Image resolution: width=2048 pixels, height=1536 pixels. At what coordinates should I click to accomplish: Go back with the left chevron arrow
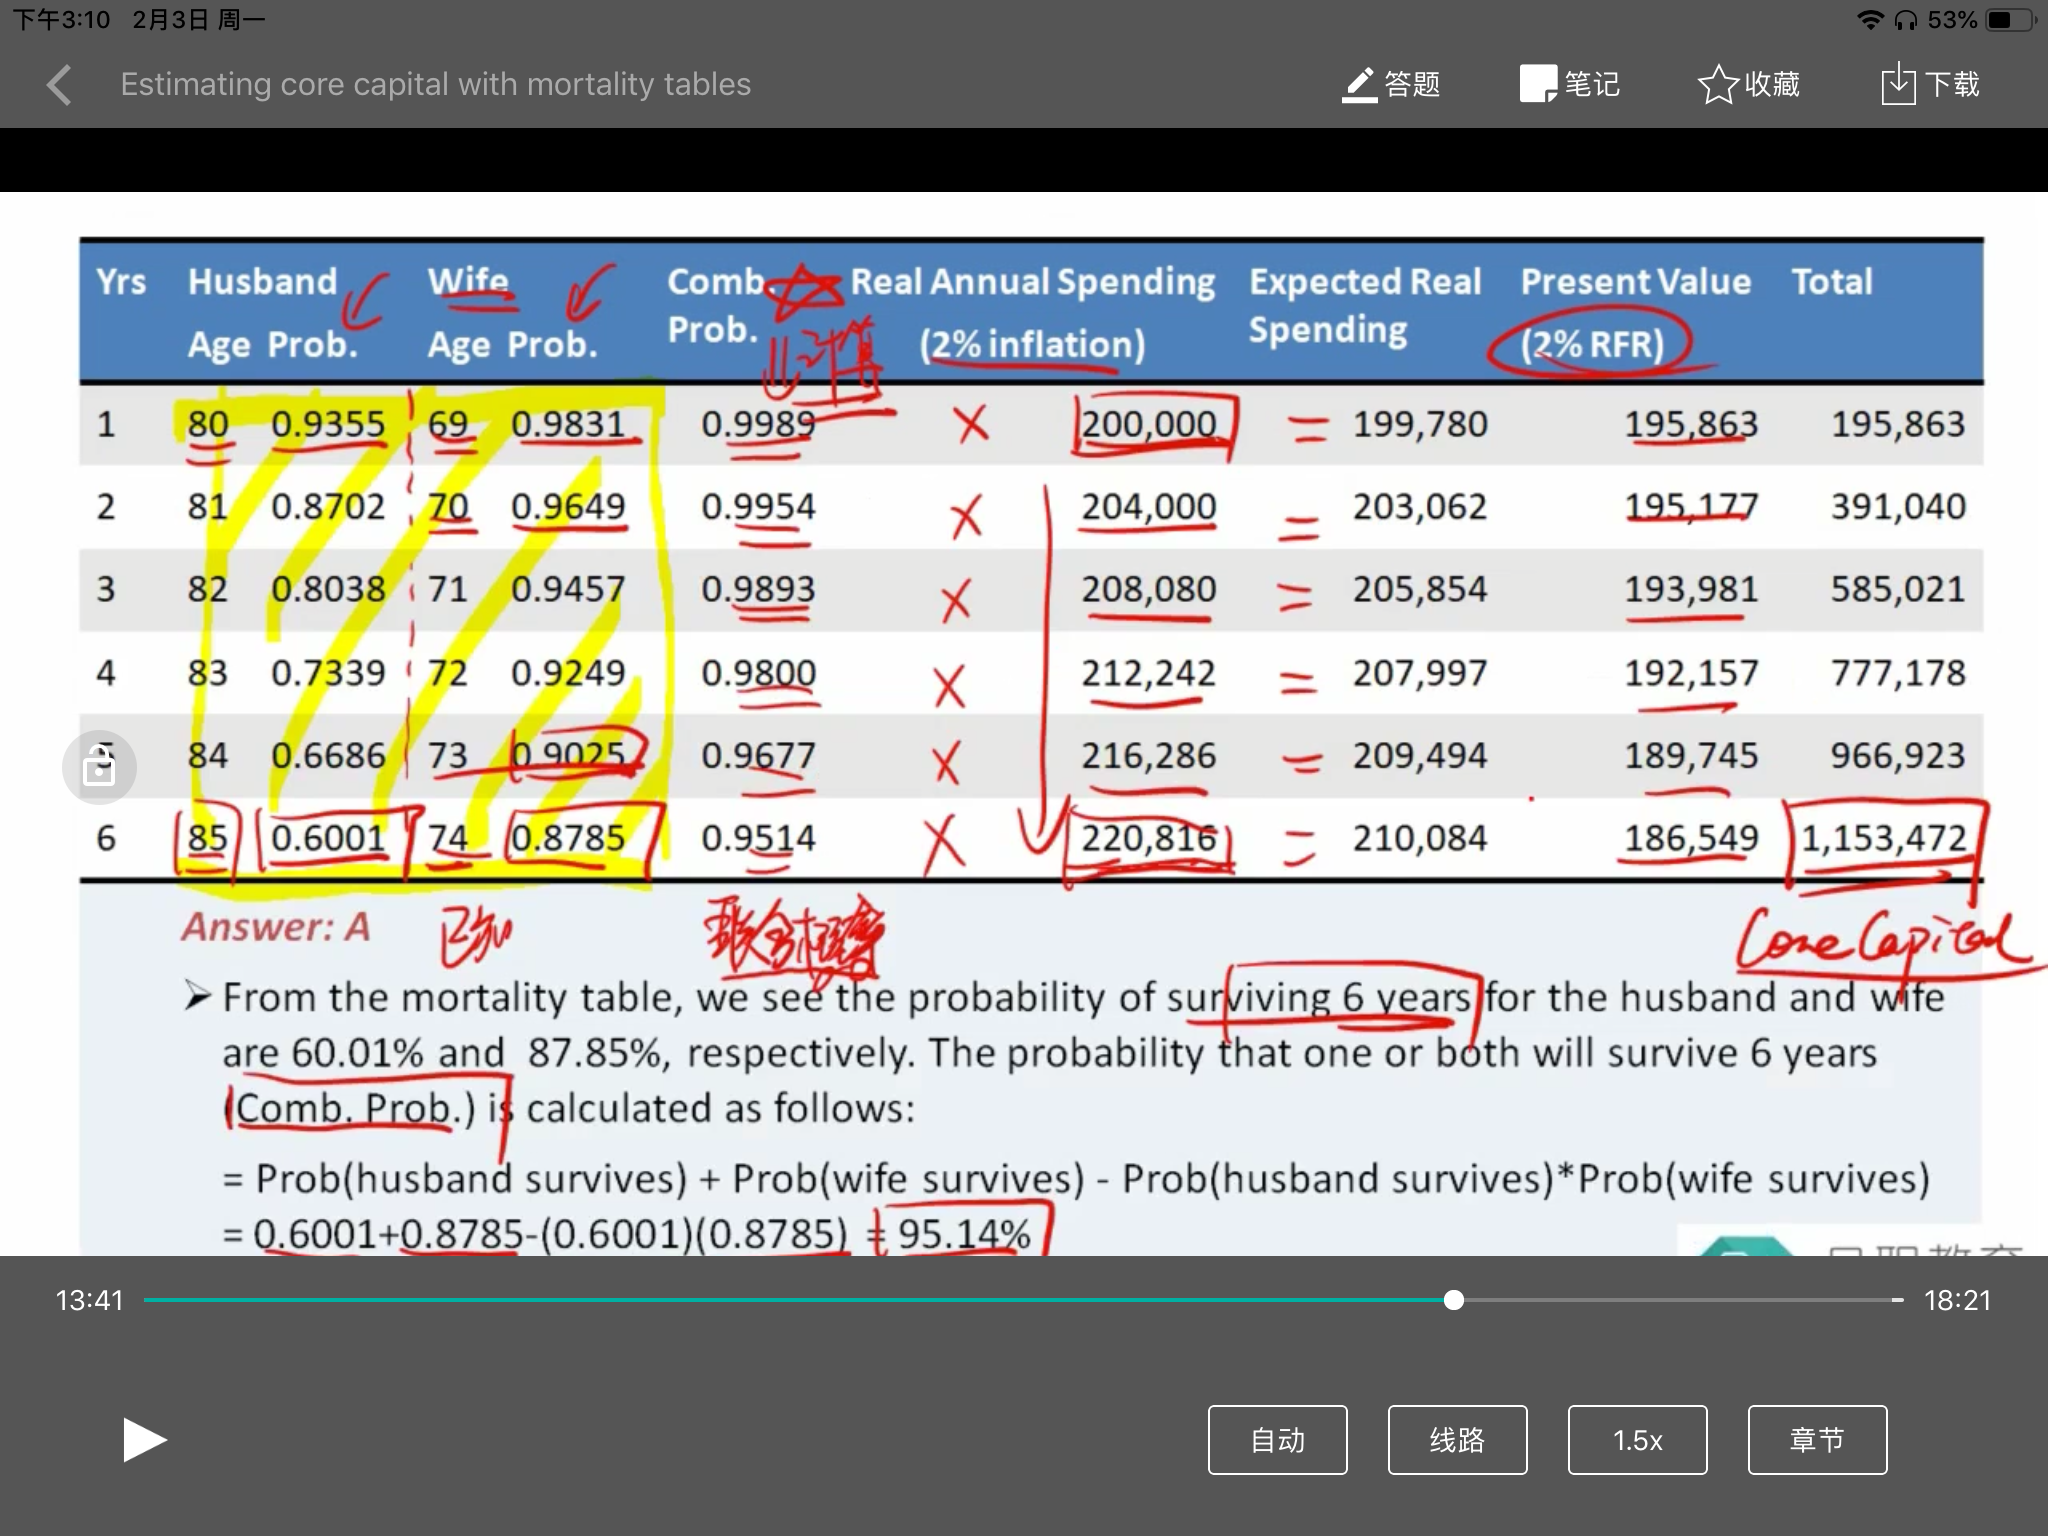(59, 85)
